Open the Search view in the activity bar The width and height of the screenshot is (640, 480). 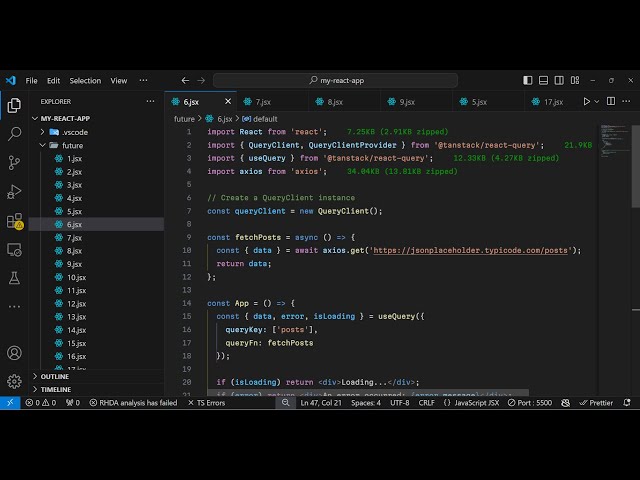pos(14,133)
